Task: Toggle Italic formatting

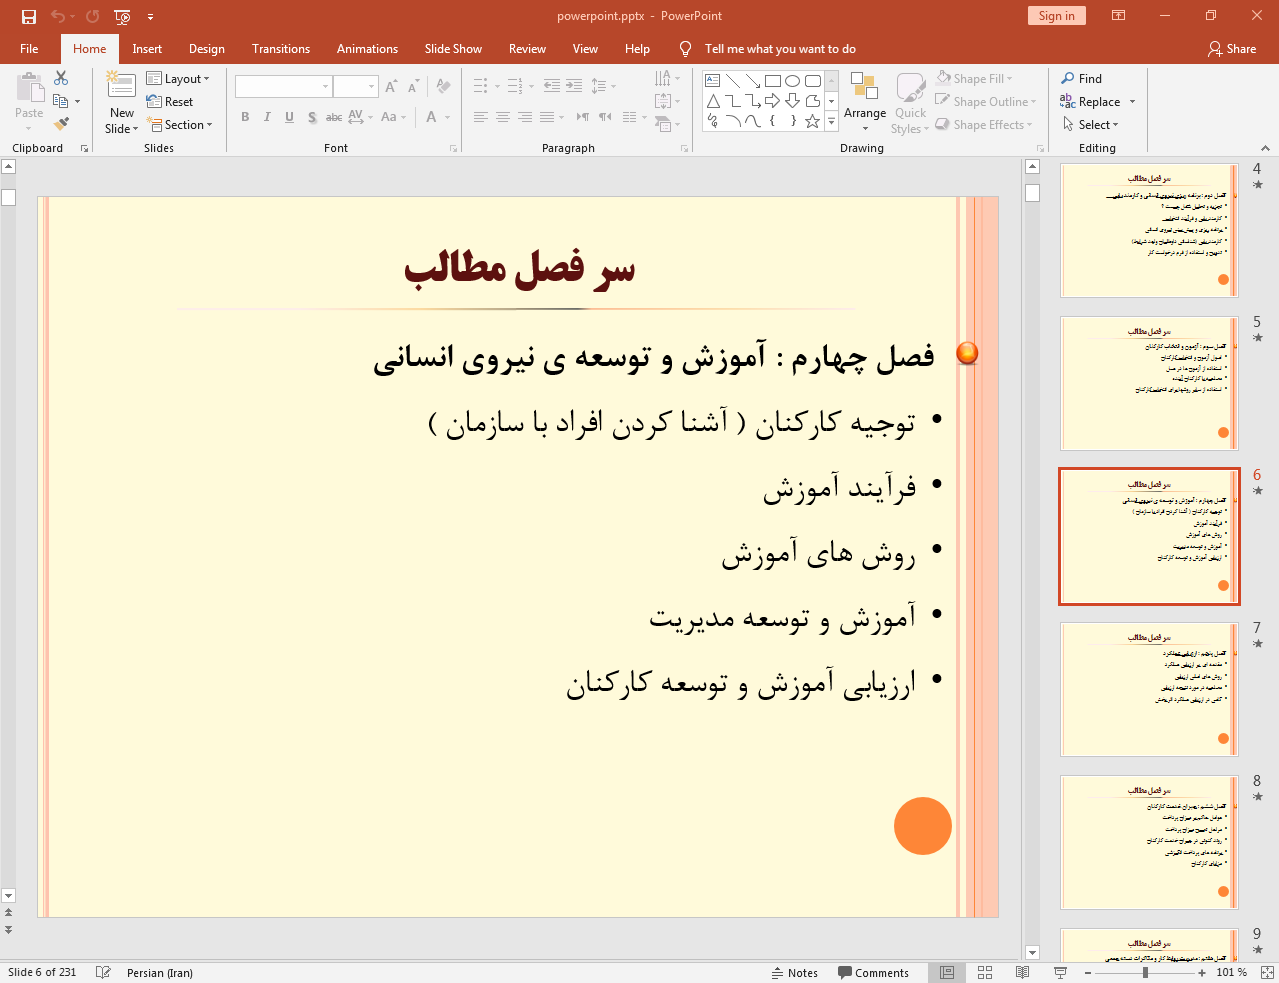Action: [x=267, y=117]
